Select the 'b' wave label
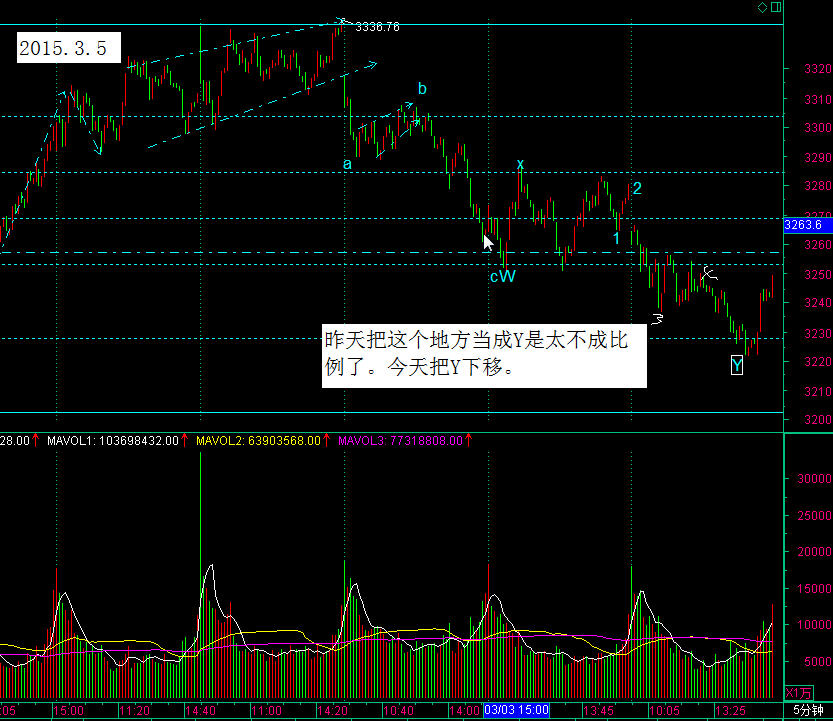The image size is (833, 721). pos(422,89)
